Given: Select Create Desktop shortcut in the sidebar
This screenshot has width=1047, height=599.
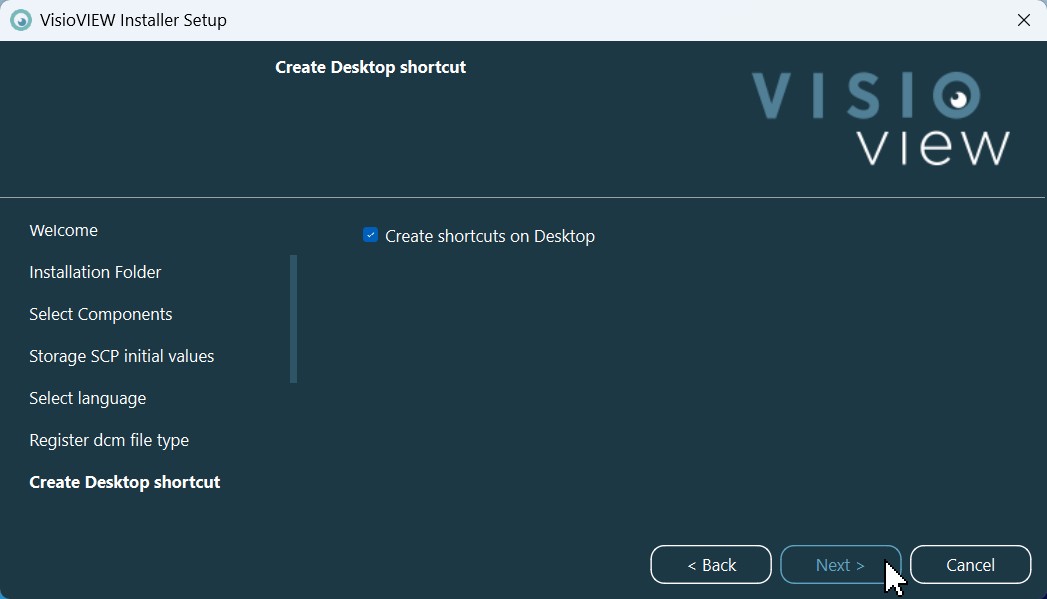Looking at the screenshot, I should pos(125,483).
